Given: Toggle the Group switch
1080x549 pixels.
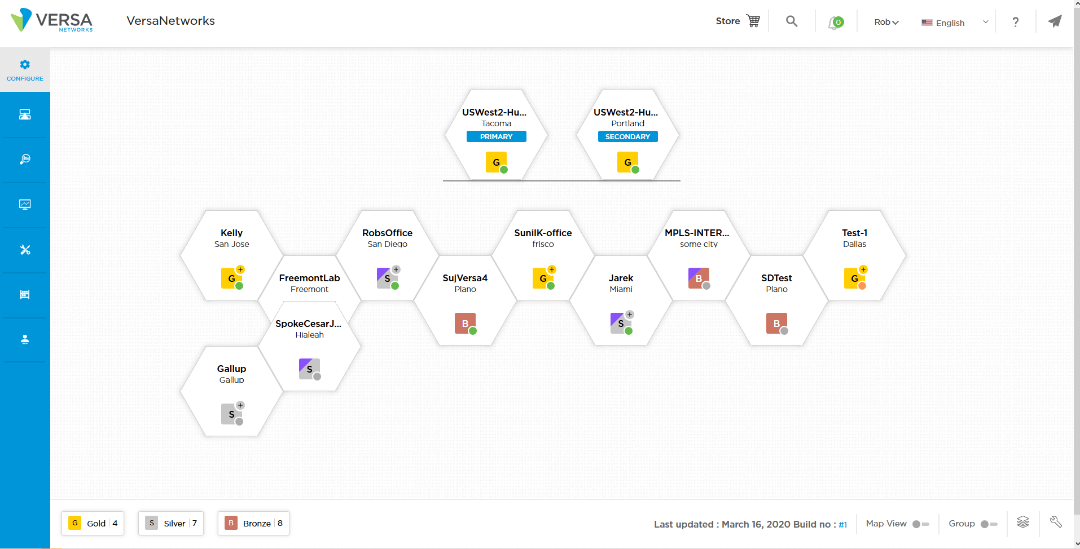Looking at the screenshot, I should (989, 524).
